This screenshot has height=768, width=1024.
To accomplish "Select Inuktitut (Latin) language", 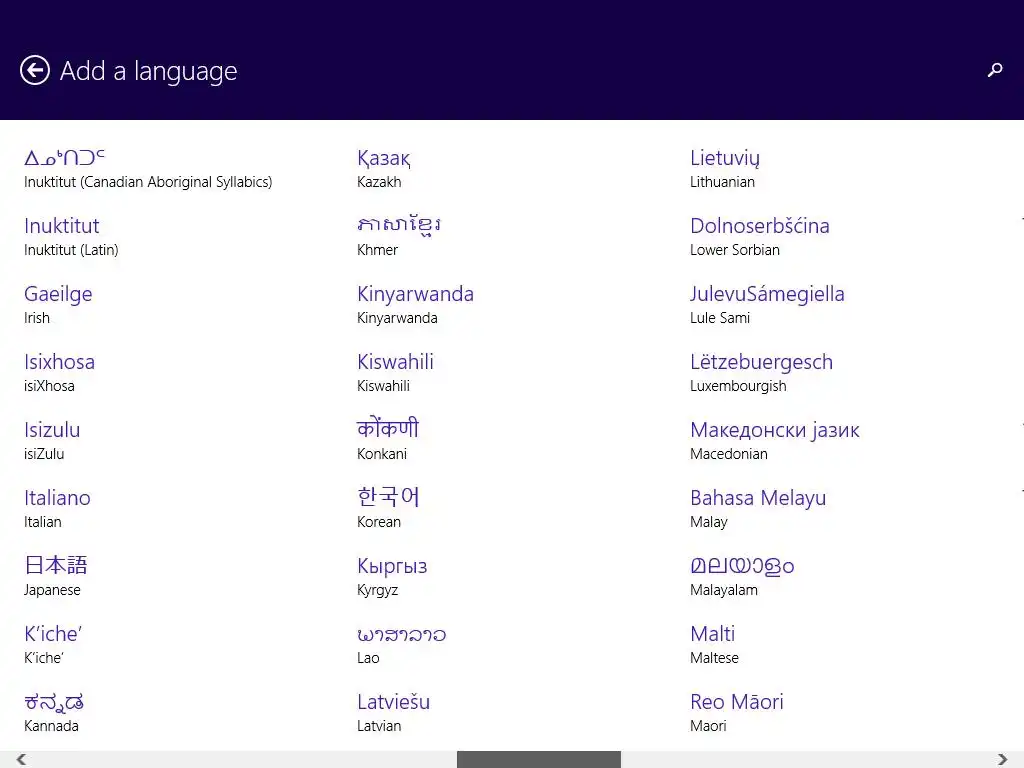I will point(71,237).
